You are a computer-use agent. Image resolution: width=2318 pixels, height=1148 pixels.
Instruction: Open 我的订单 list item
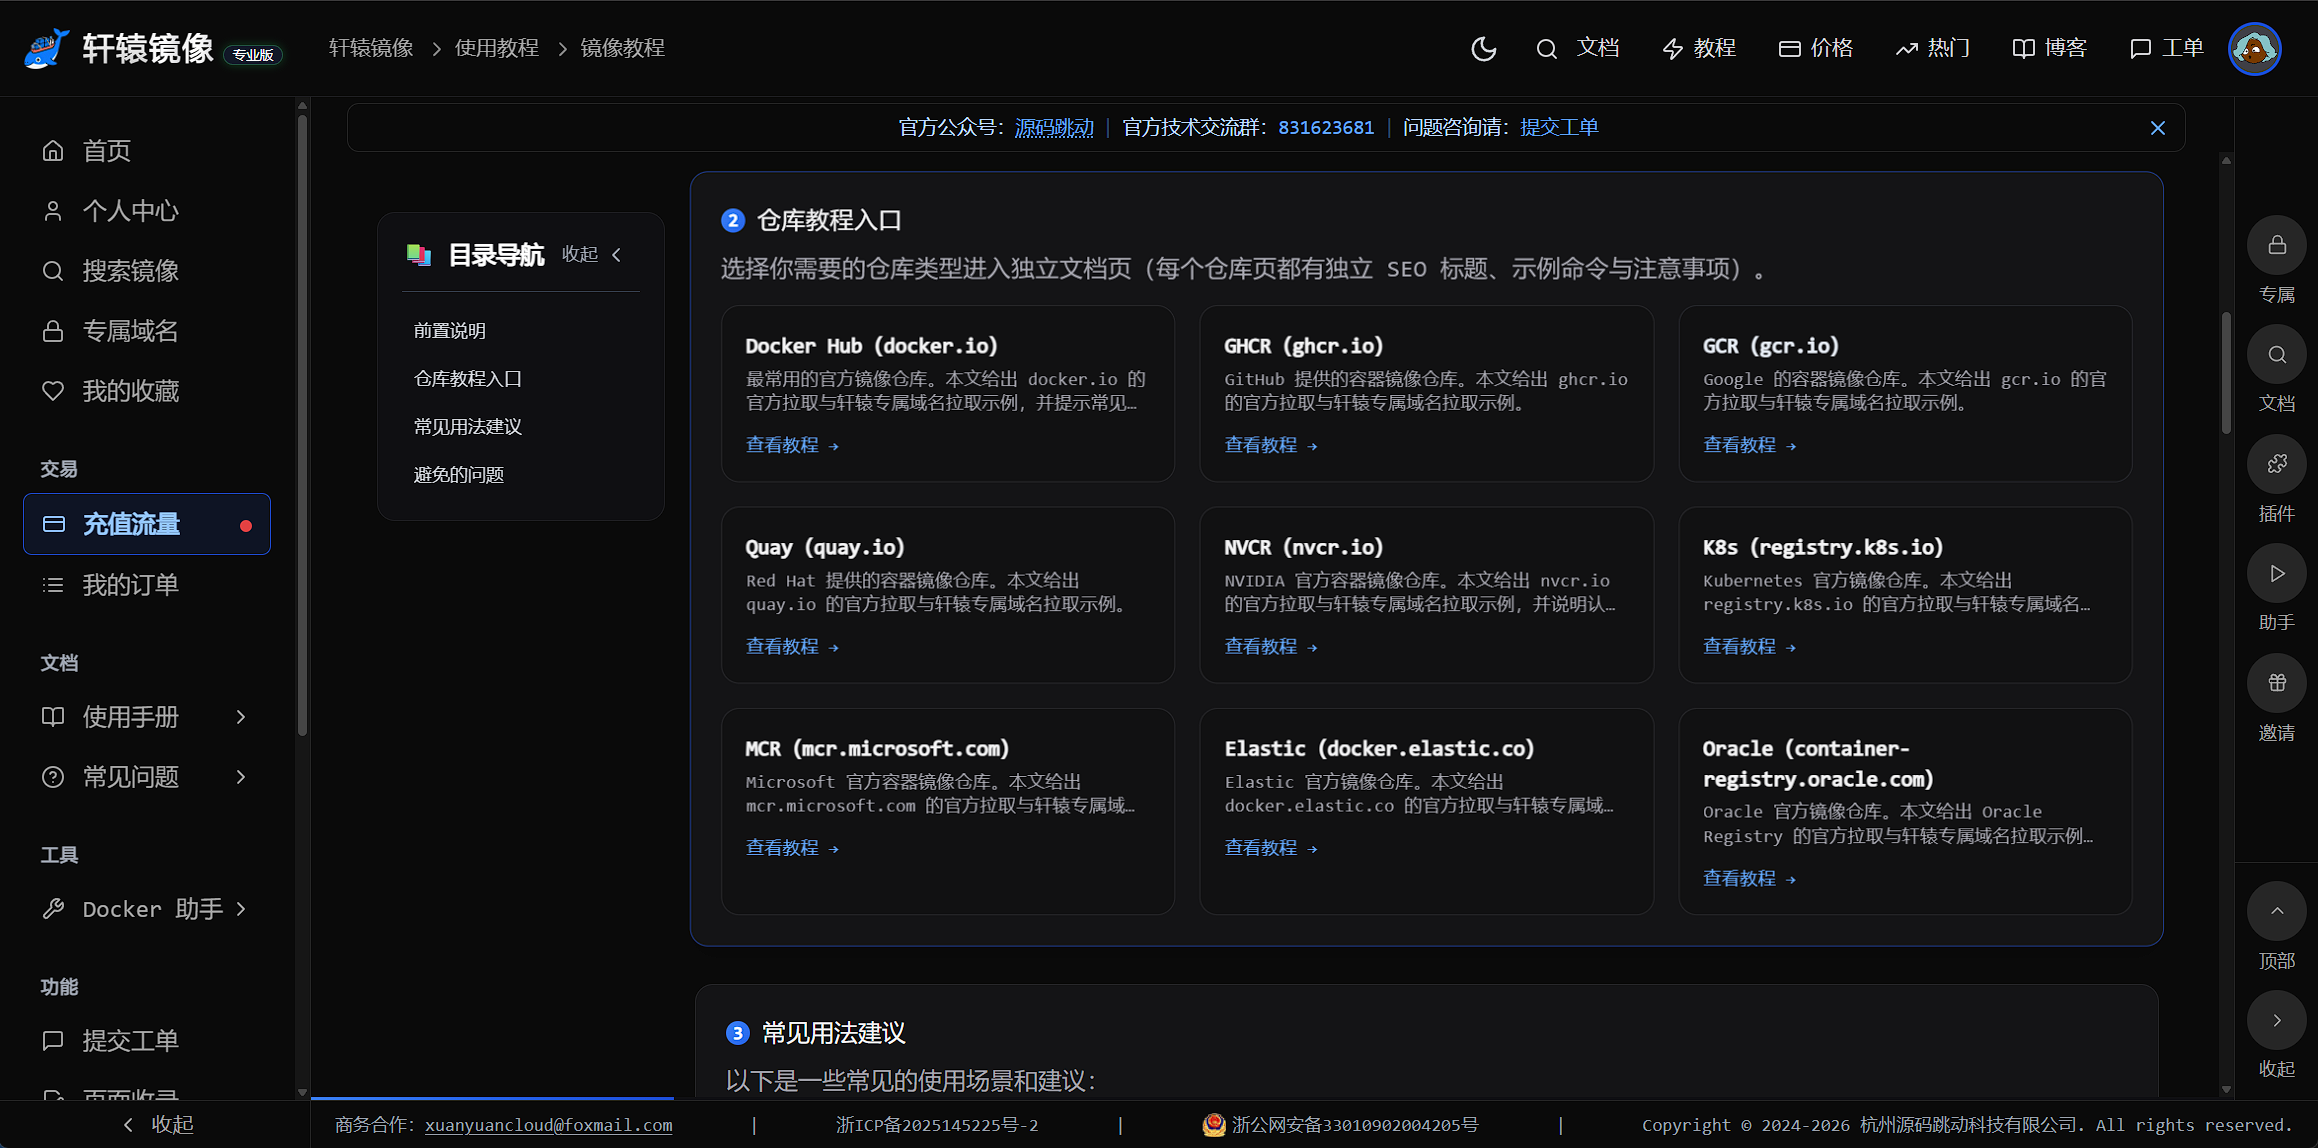[x=148, y=585]
